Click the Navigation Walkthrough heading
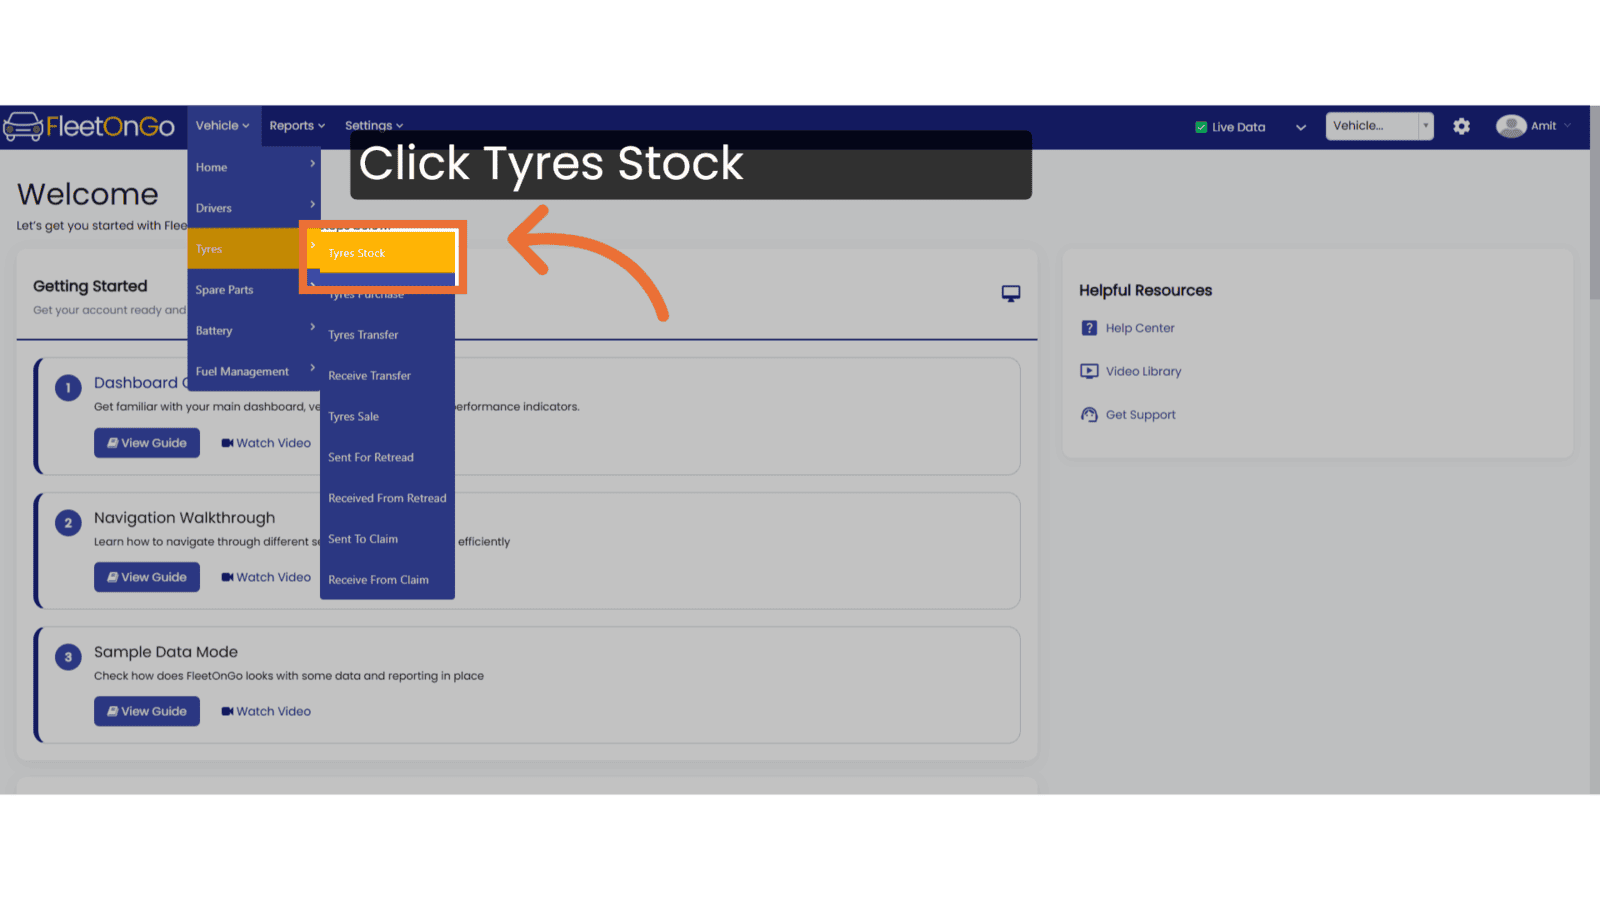Screen dimensions: 1600x900 point(184,518)
